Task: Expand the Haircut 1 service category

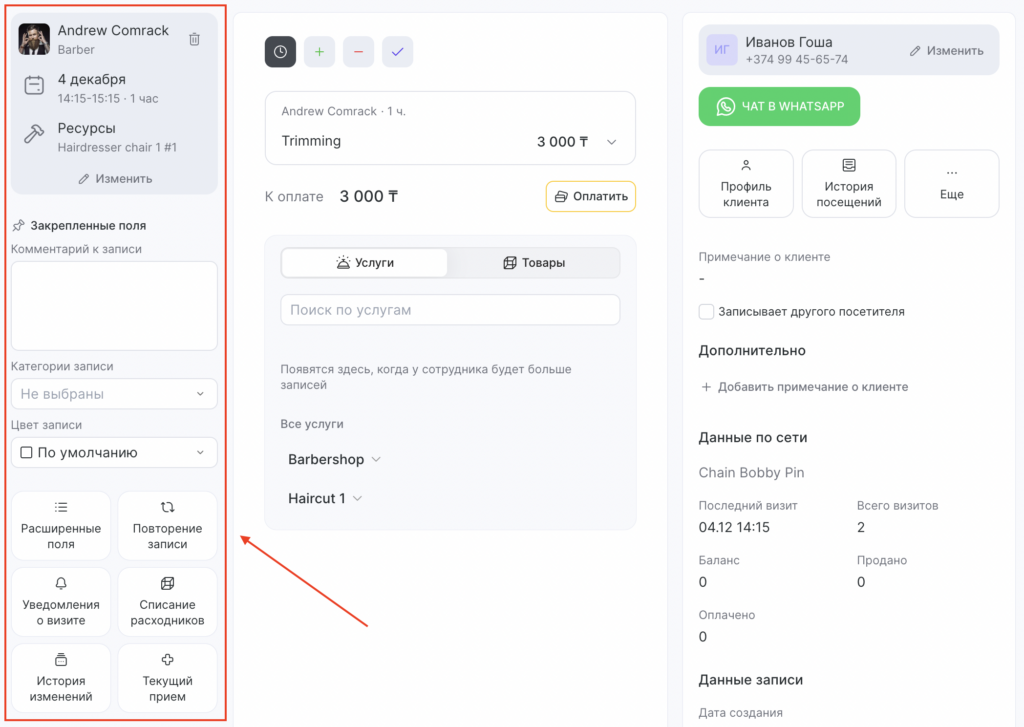Action: (x=324, y=498)
